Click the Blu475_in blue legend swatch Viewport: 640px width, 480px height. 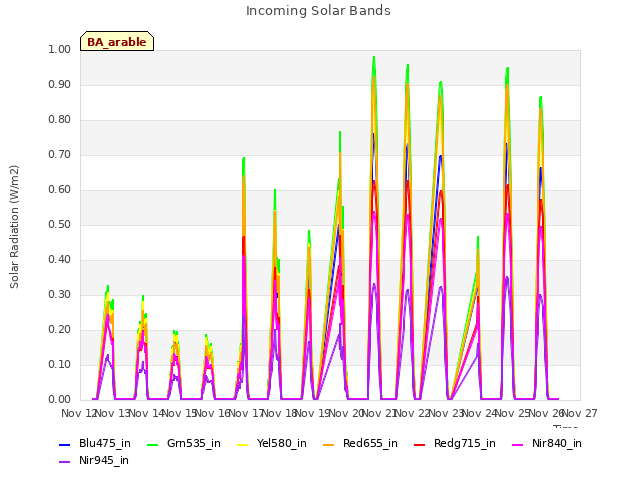point(64,444)
